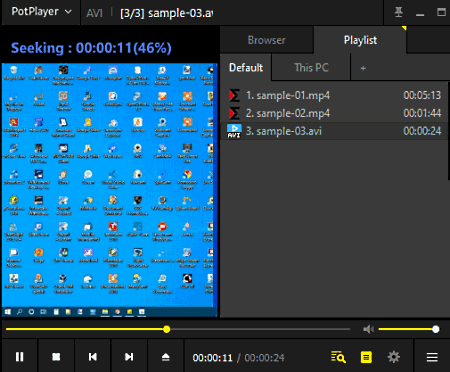Click the current time 00:00:11 display
Screen dimensions: 450x372
[213, 358]
